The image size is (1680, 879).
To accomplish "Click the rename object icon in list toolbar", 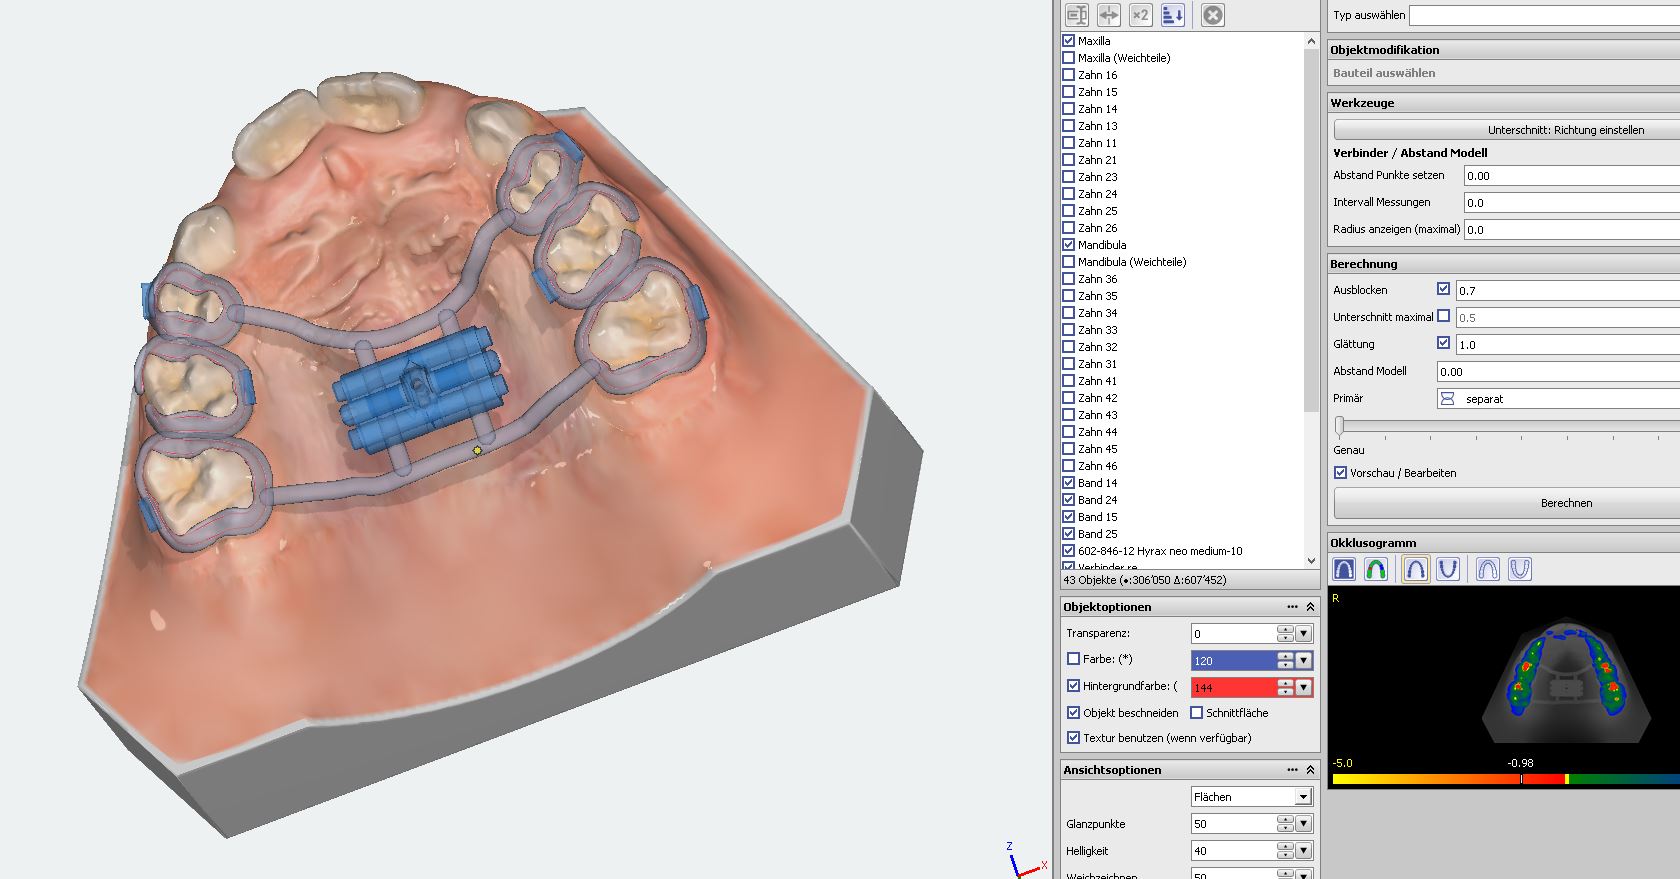I will (x=1077, y=15).
